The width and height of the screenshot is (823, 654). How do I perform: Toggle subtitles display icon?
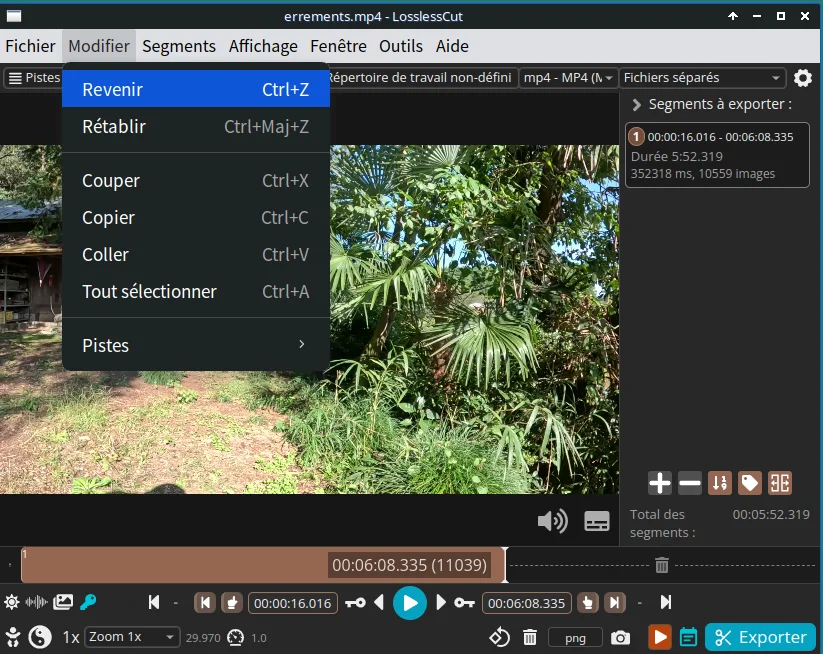pos(597,521)
